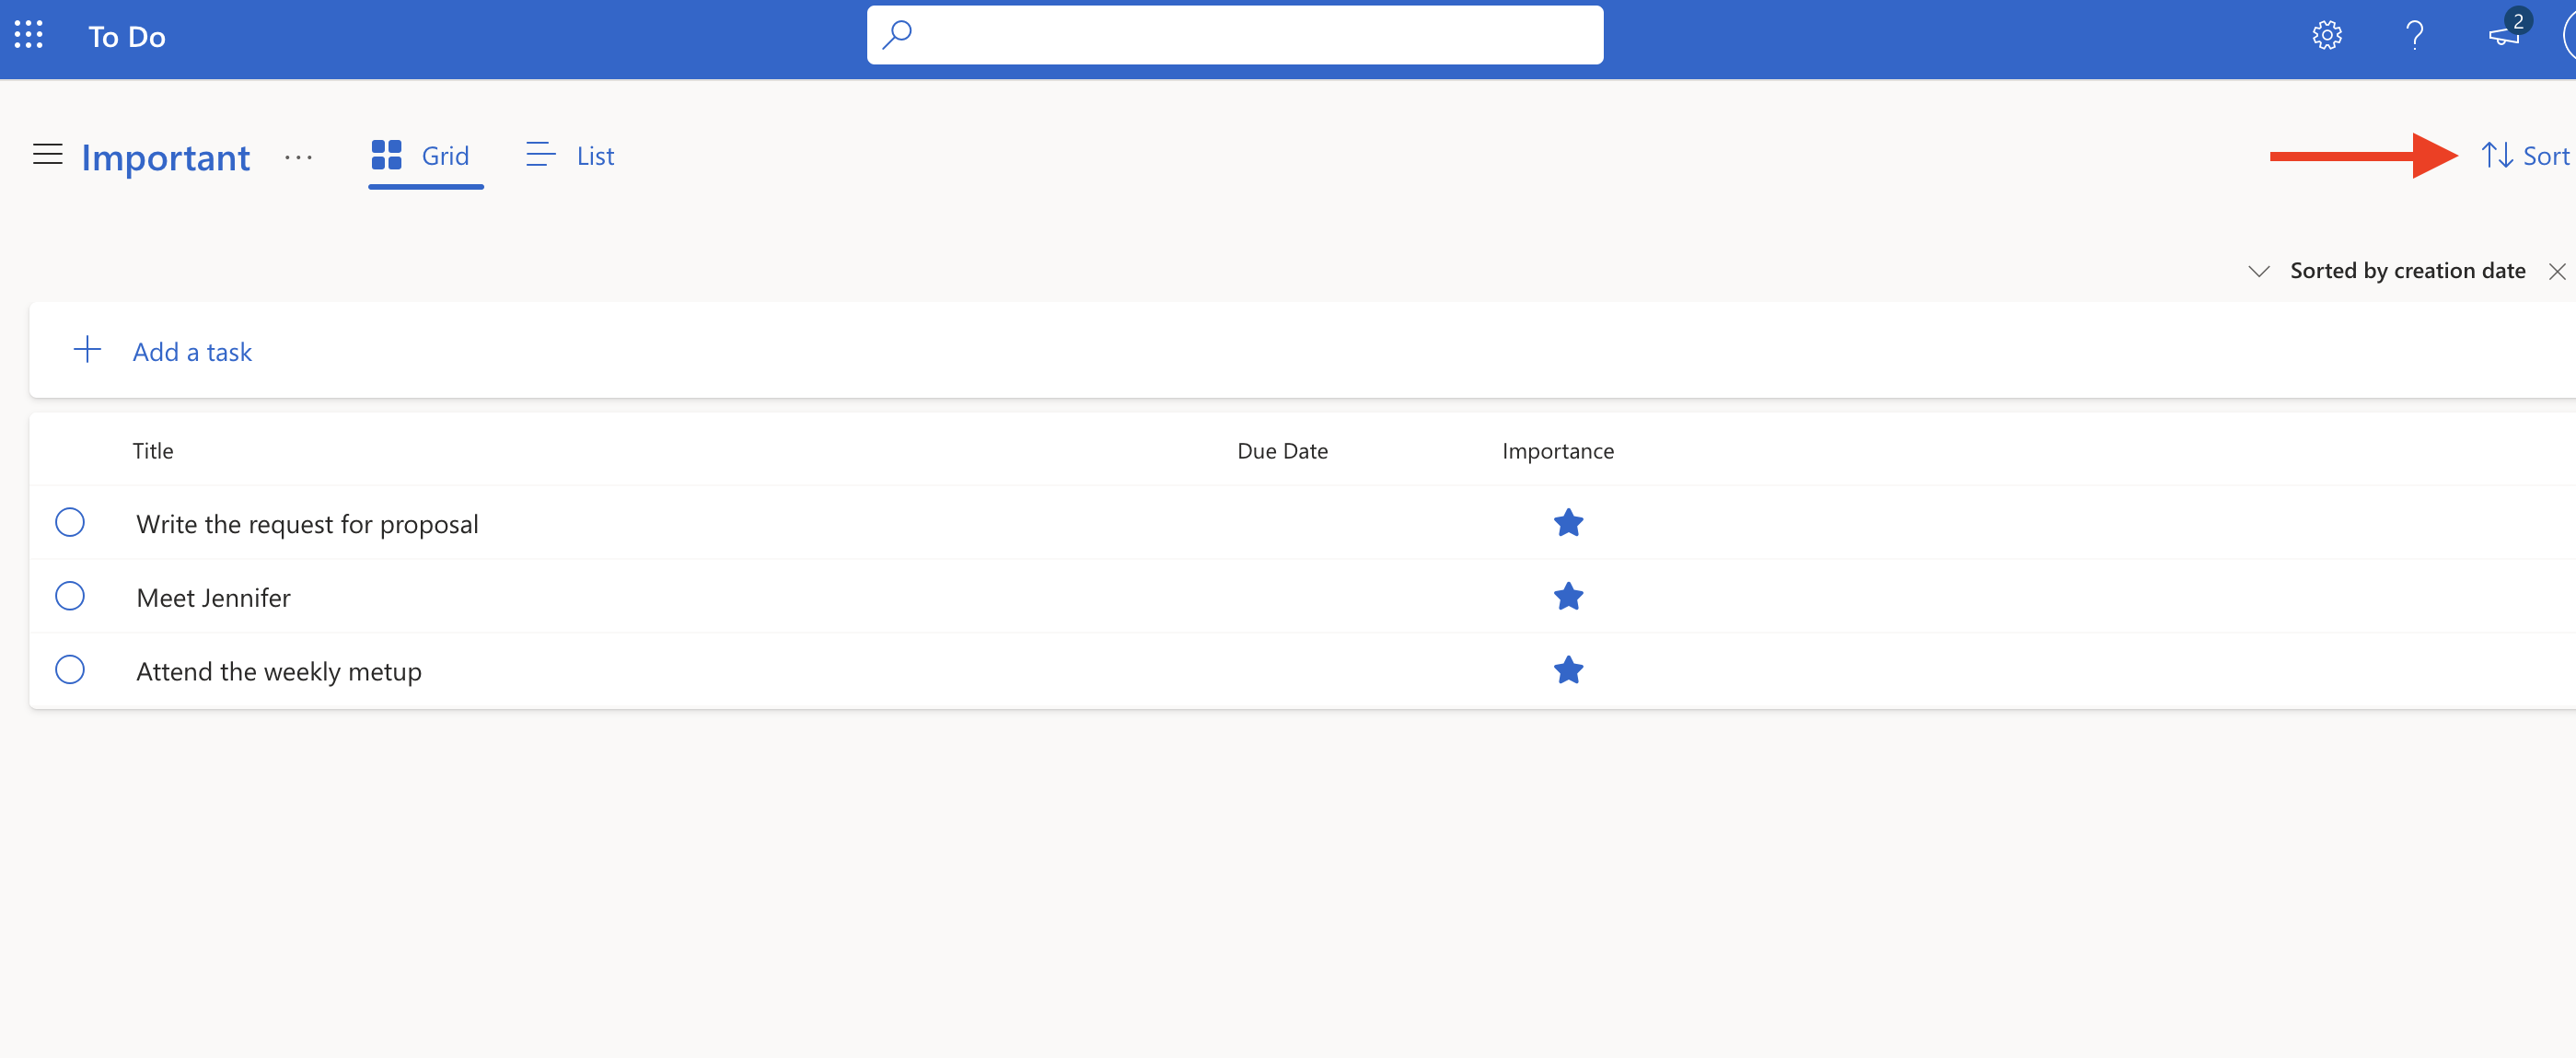Open the app launcher waffle icon
This screenshot has height=1058, width=2576.
tap(29, 35)
